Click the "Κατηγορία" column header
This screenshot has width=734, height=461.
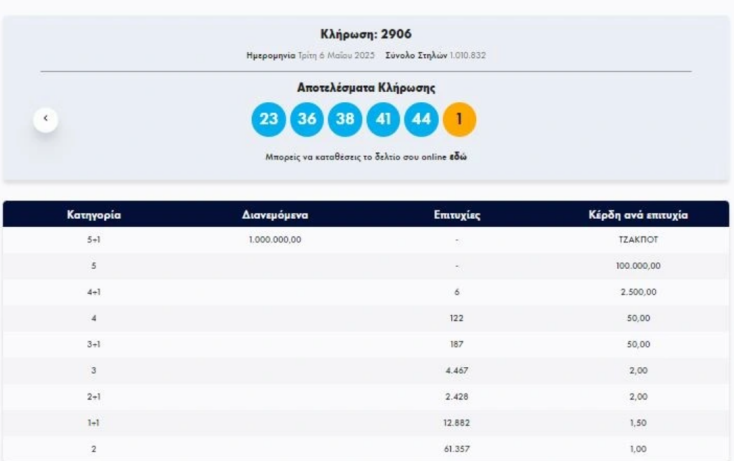(x=94, y=215)
